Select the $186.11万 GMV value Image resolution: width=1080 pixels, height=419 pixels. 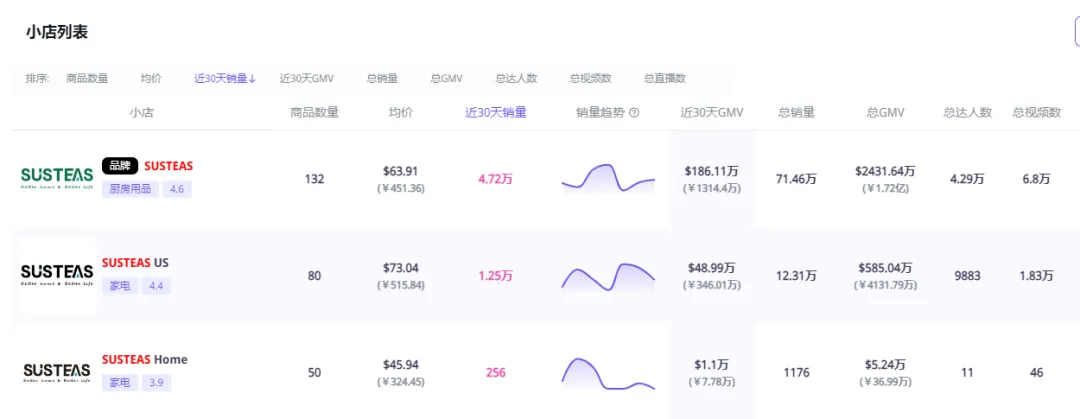(x=712, y=171)
